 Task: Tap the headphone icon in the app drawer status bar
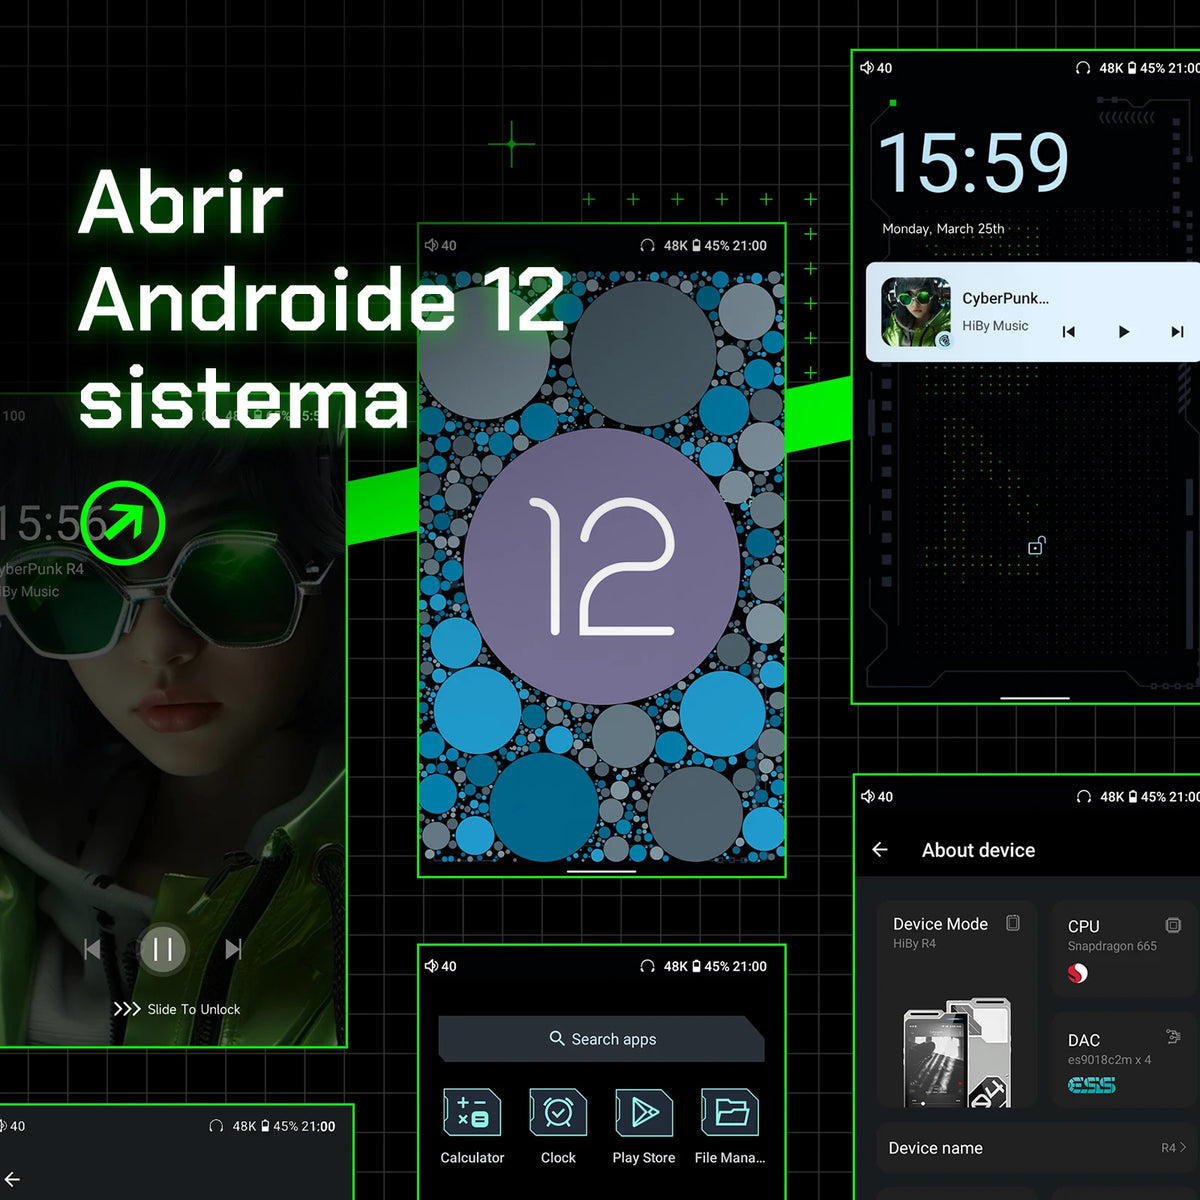pyautogui.click(x=647, y=966)
